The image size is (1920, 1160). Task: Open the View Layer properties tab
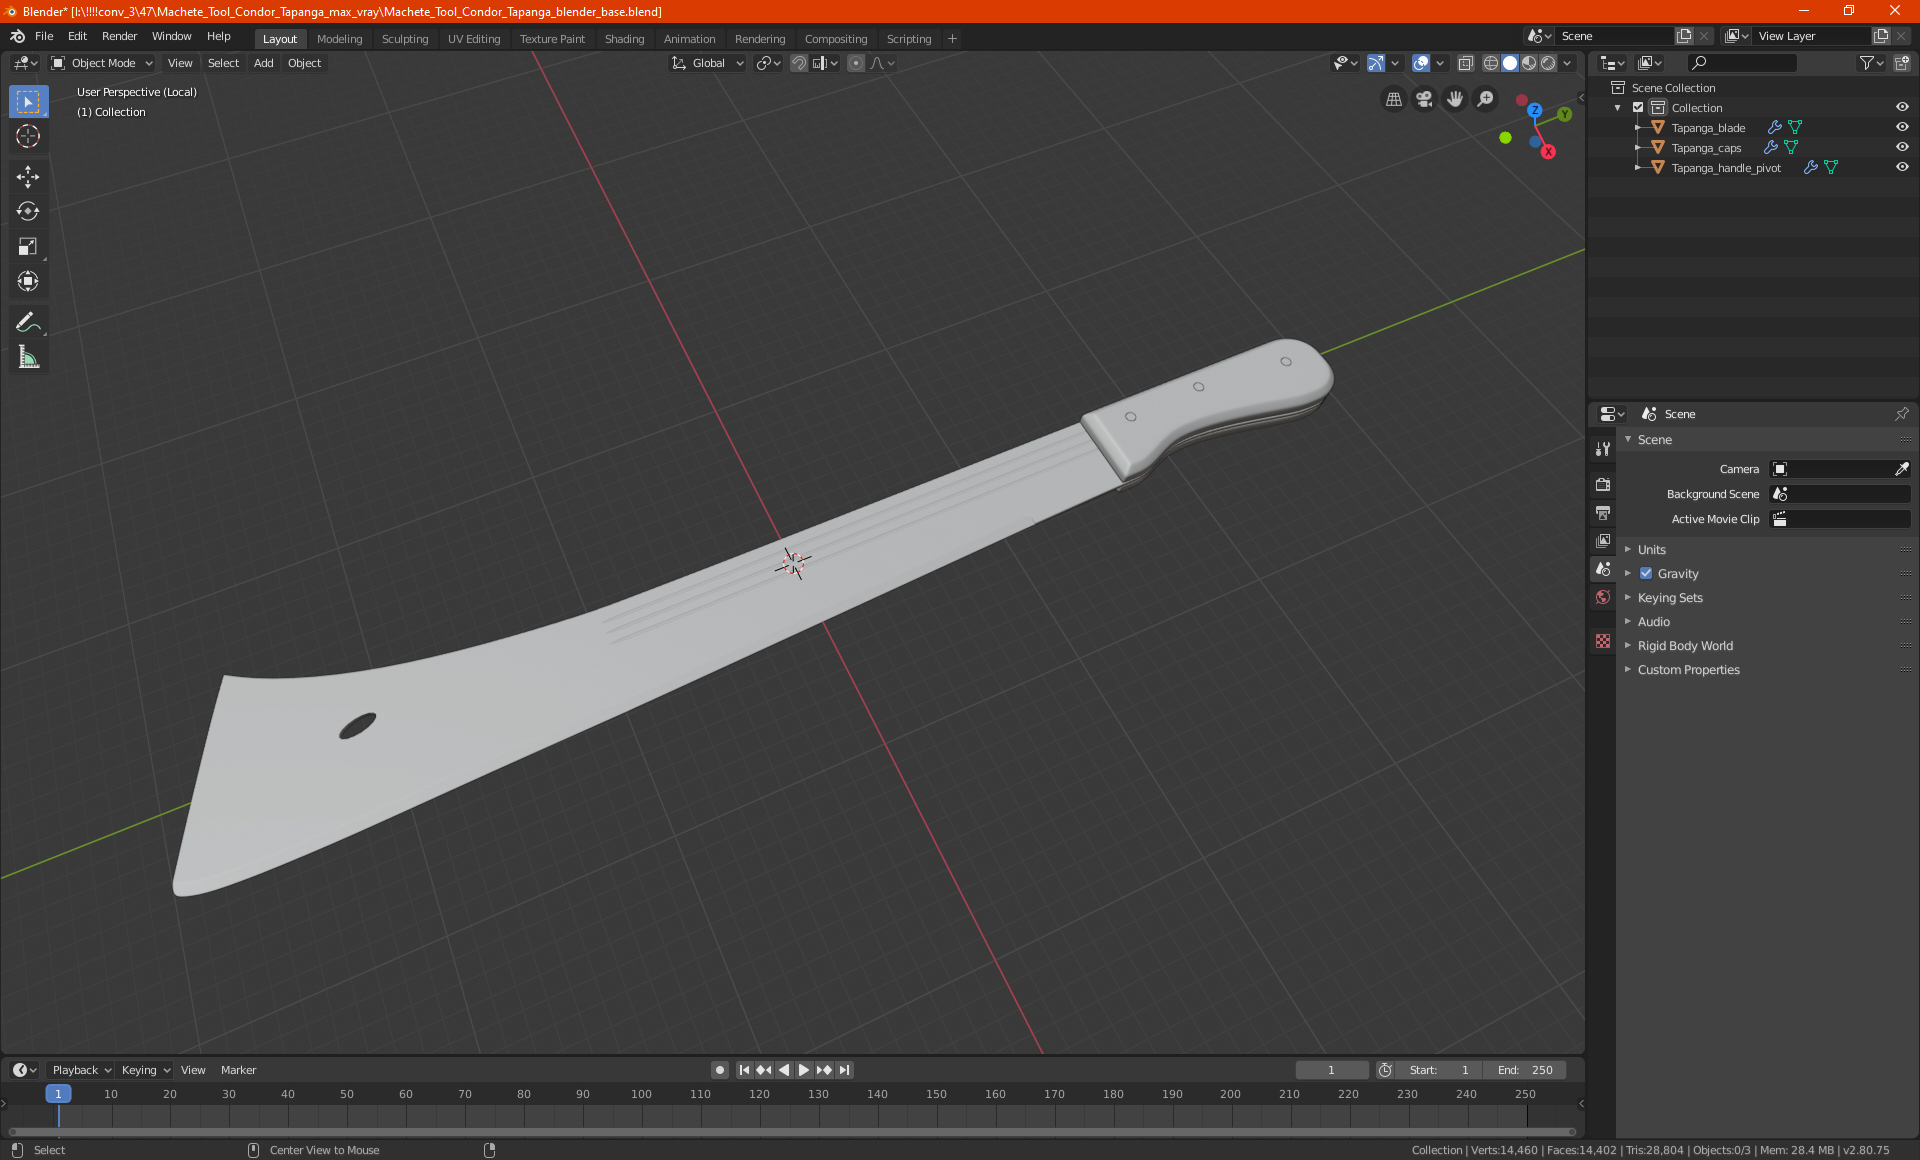click(x=1603, y=540)
